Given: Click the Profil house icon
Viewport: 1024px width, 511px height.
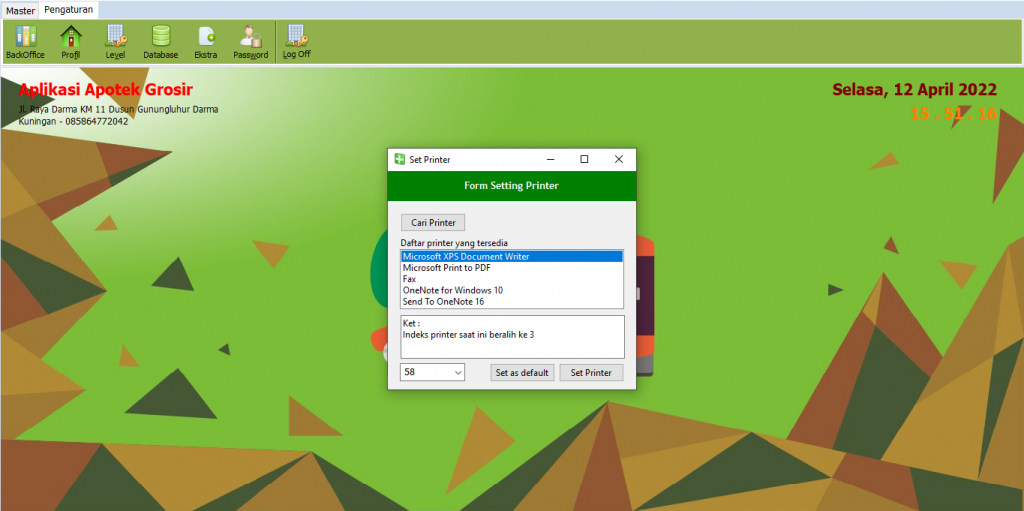Looking at the screenshot, I should 71,41.
